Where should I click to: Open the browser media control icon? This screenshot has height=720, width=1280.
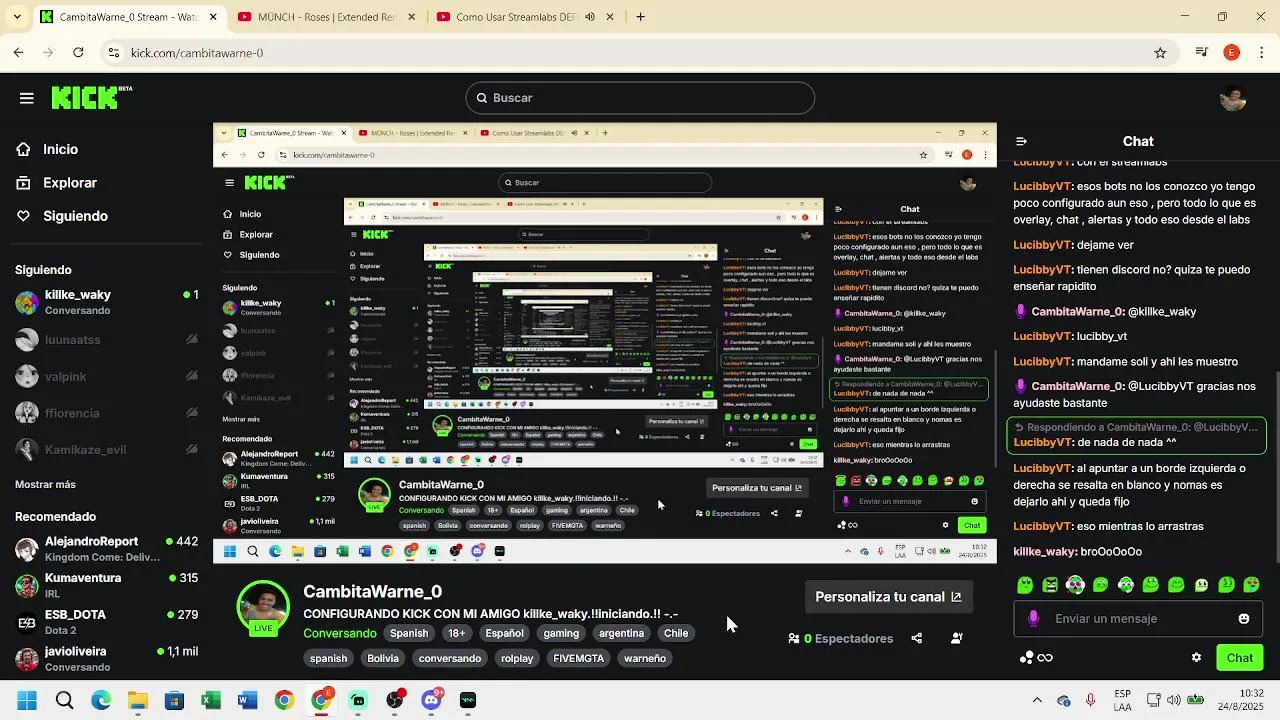coord(1202,53)
